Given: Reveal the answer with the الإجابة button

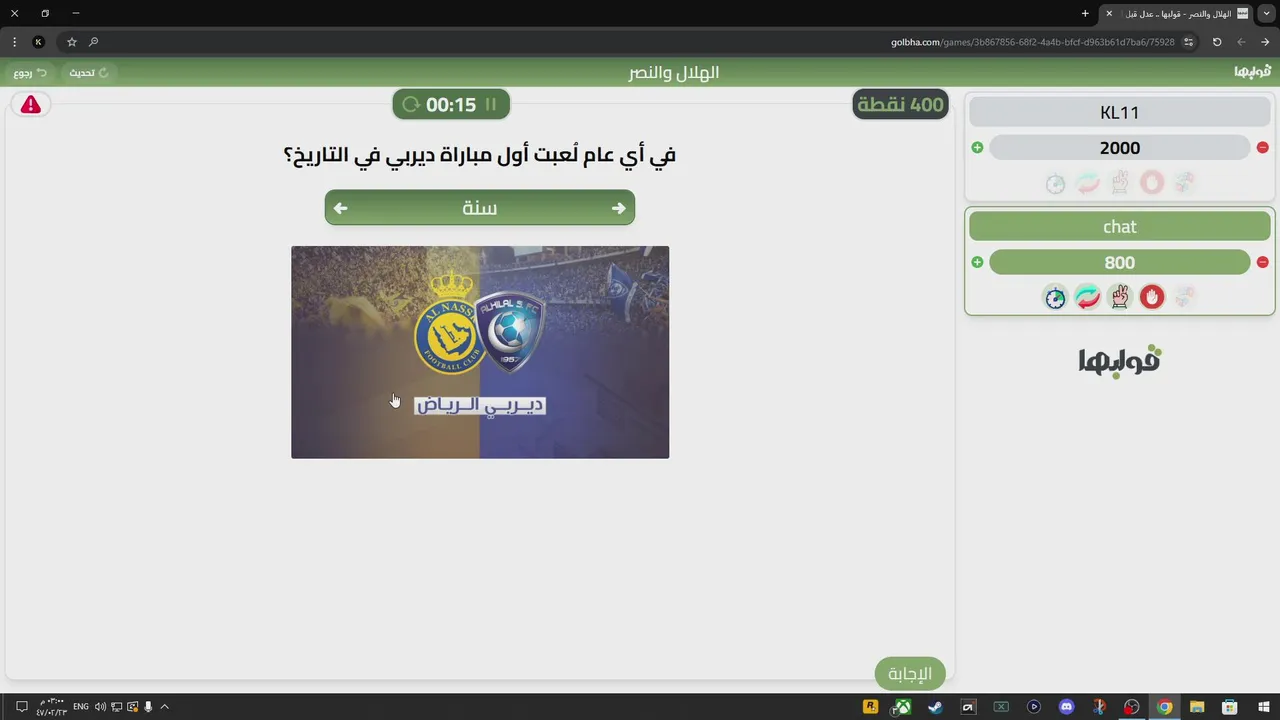Looking at the screenshot, I should tap(910, 673).
